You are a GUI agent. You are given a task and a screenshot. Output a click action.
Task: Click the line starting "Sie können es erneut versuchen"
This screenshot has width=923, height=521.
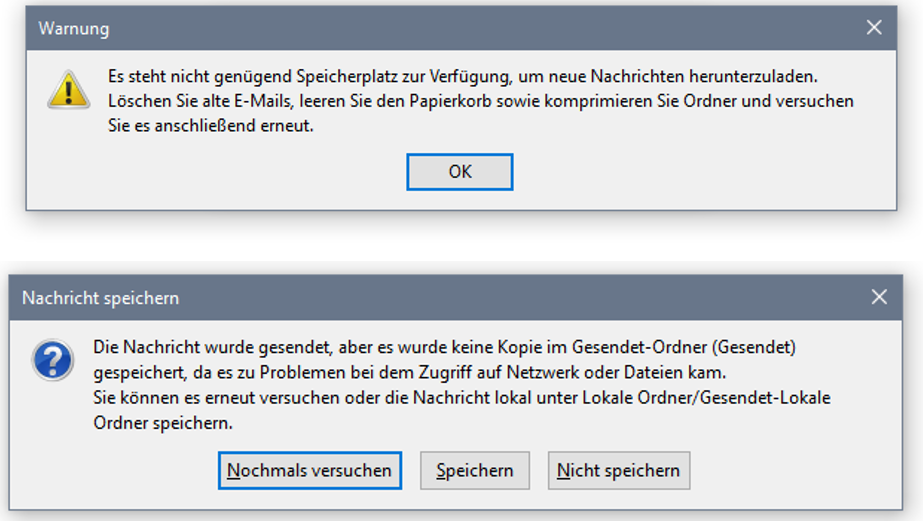tap(462, 398)
